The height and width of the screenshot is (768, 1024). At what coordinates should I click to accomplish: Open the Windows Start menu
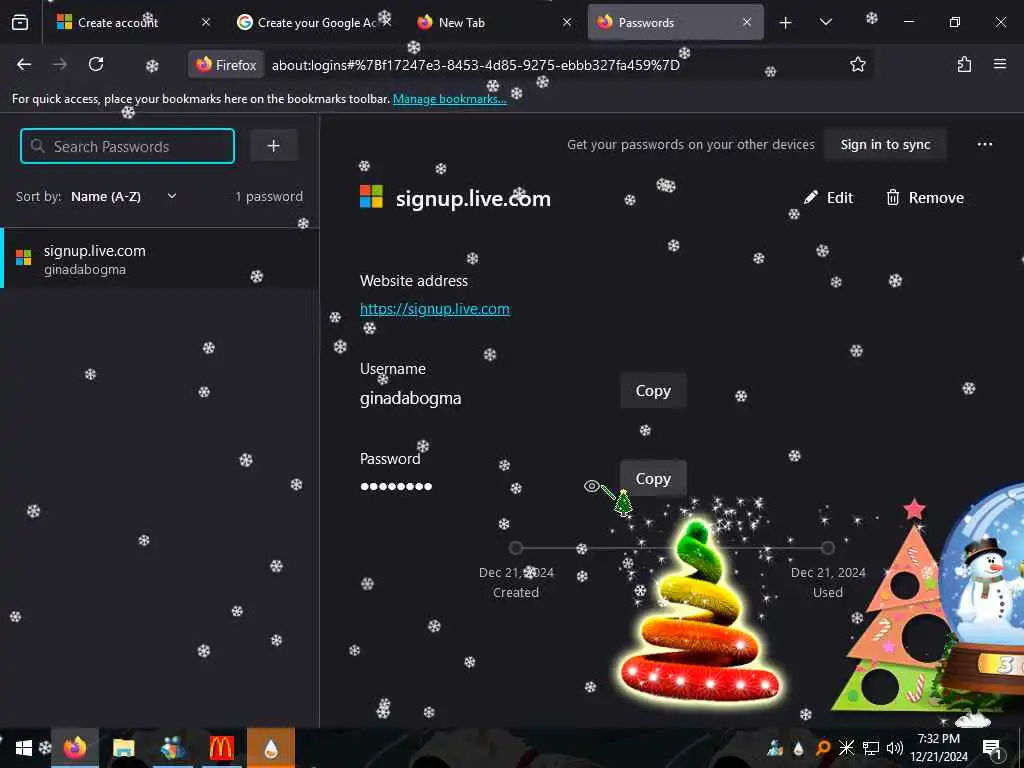pyautogui.click(x=24, y=748)
